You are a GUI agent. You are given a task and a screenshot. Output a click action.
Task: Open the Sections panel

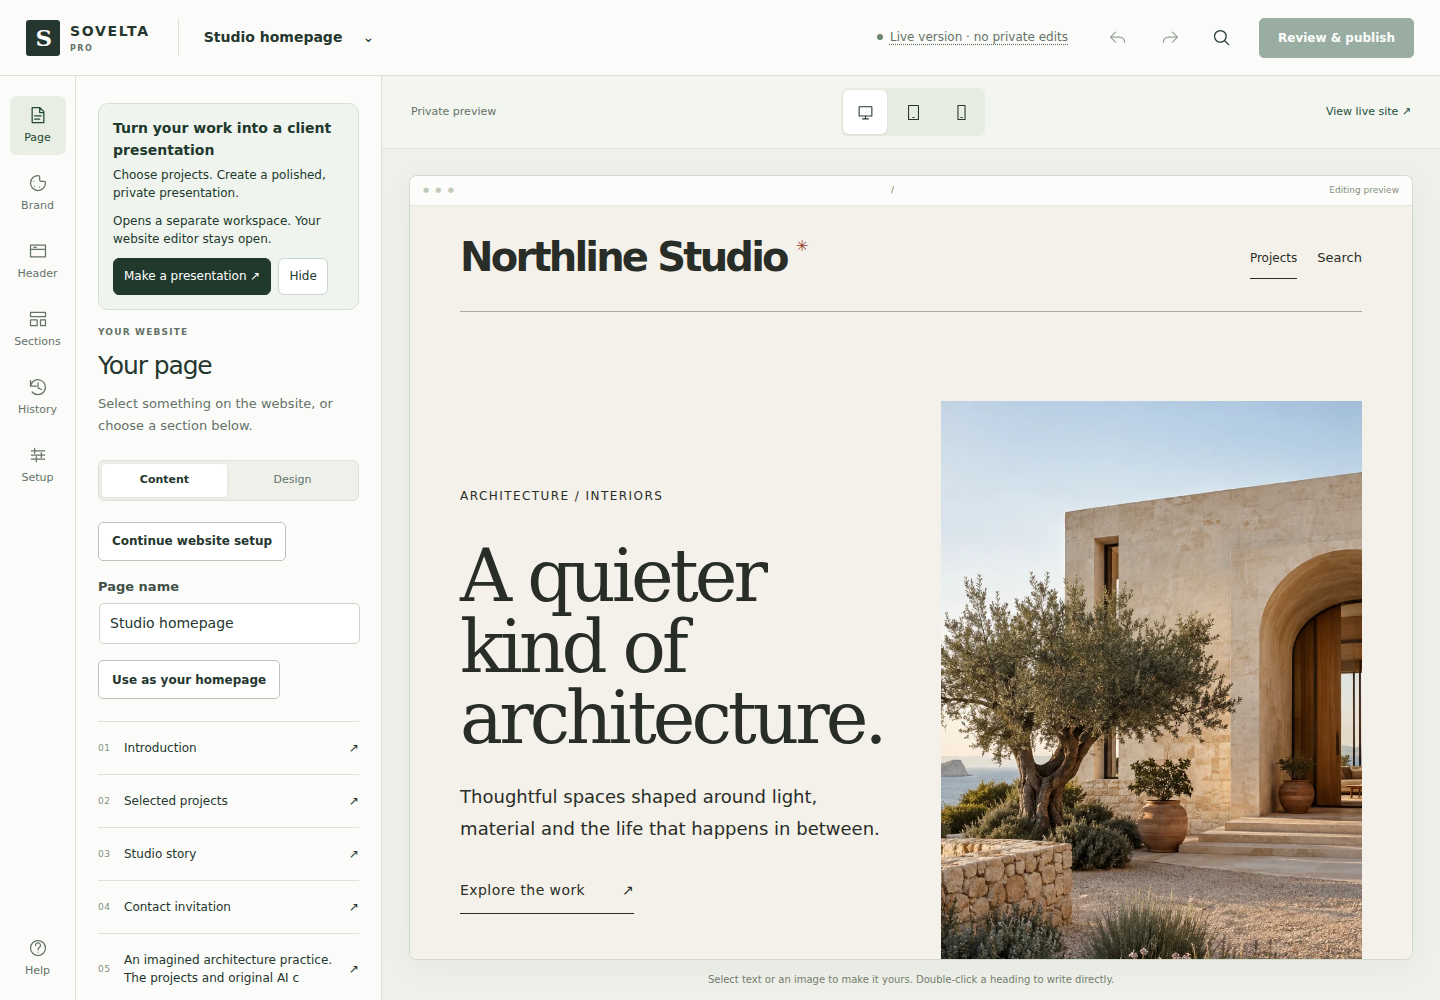(x=38, y=329)
